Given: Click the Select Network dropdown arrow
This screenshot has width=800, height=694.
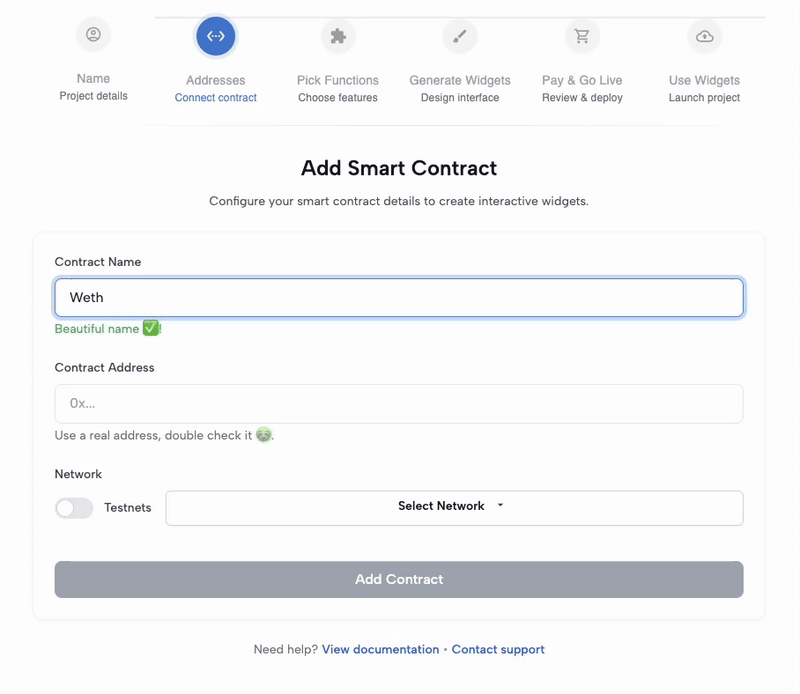Looking at the screenshot, I should pos(501,506).
